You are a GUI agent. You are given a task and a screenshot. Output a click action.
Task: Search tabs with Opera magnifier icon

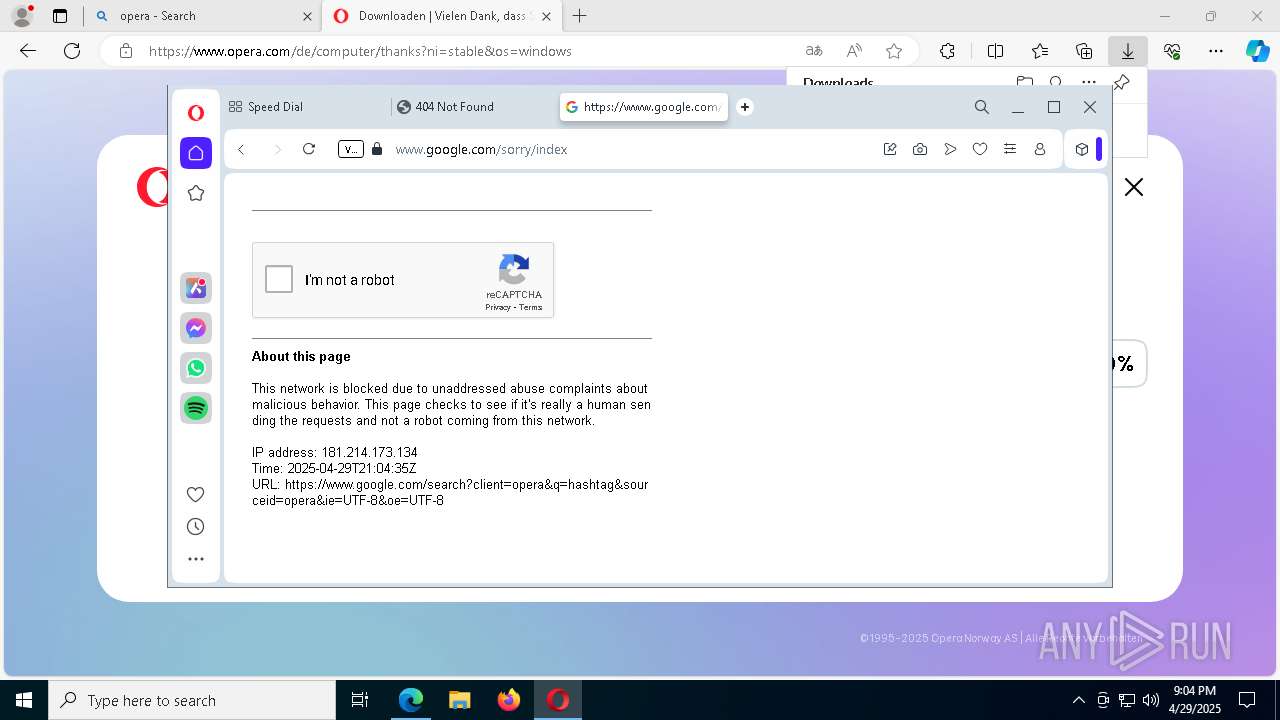tap(982, 107)
